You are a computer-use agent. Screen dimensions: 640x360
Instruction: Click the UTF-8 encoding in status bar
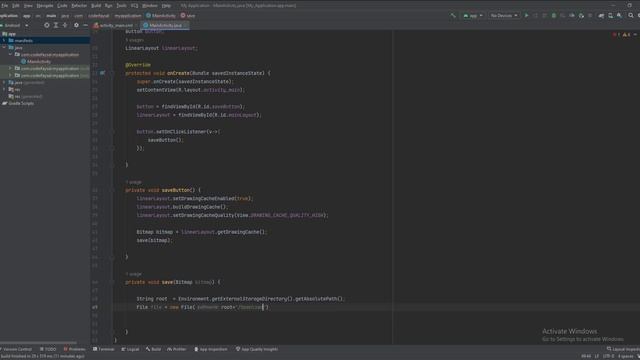(609, 356)
